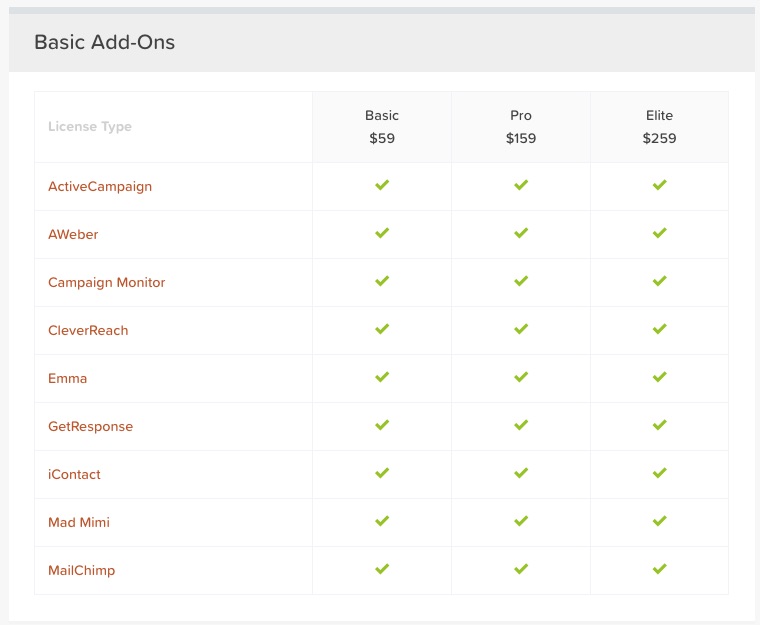
Task: Click the Emma checkmark under Basic
Action: (x=382, y=377)
